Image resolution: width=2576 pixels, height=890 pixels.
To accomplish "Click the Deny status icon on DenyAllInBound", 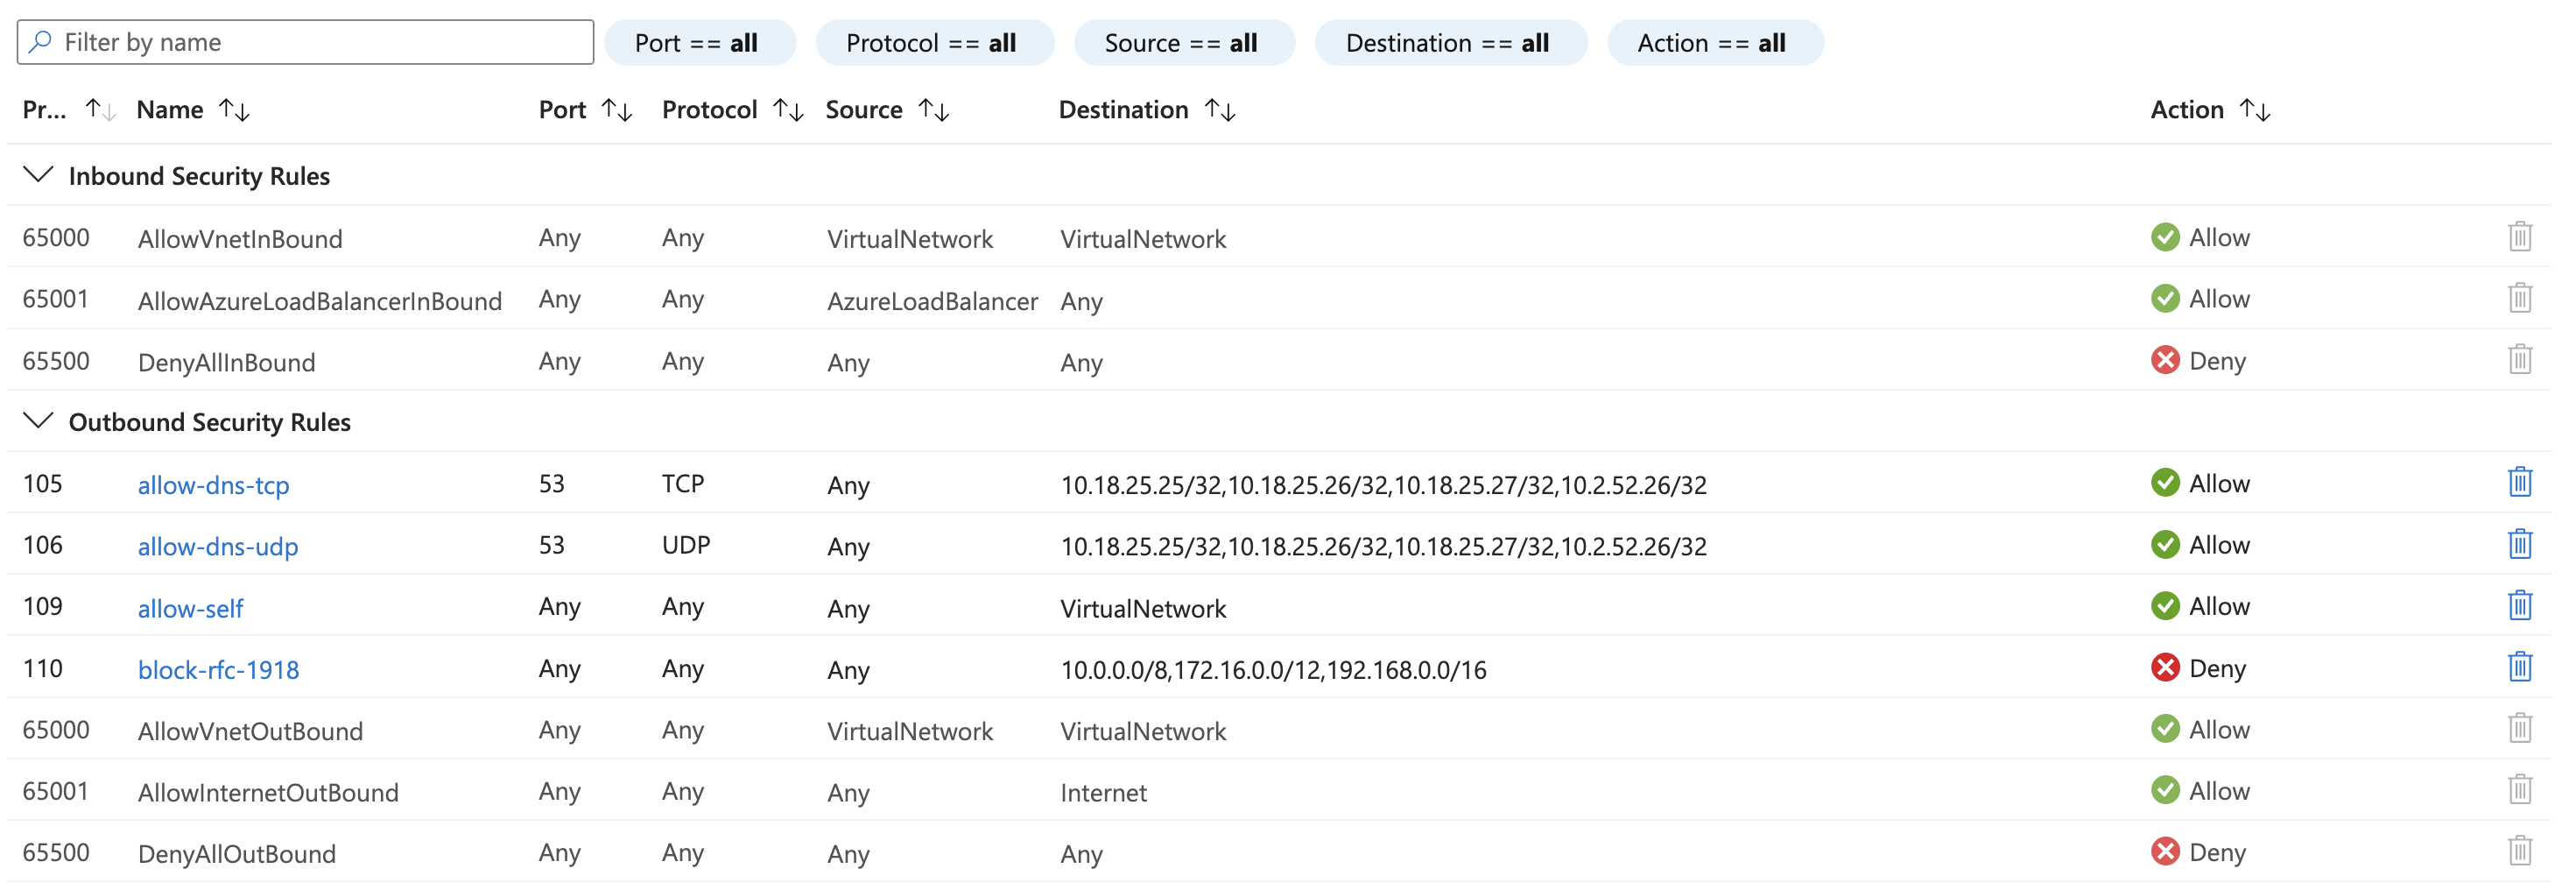I will pyautogui.click(x=2166, y=360).
